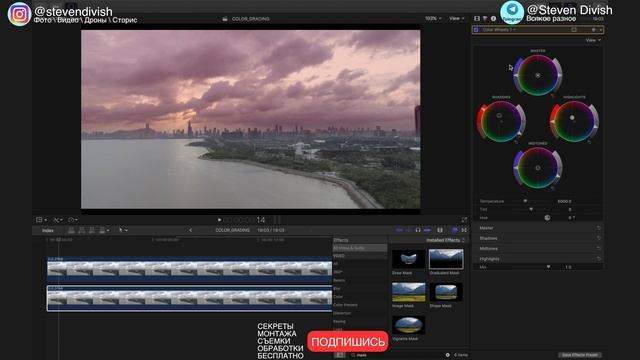The width and height of the screenshot is (640, 360).
Task: Open the color wheels View dropdown
Action: (x=593, y=40)
